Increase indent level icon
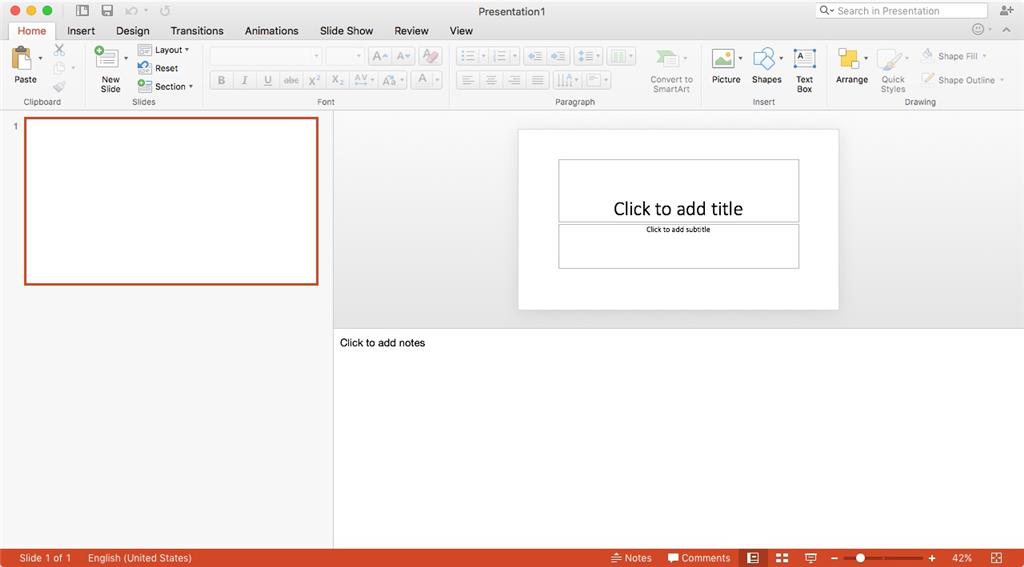 click(558, 56)
